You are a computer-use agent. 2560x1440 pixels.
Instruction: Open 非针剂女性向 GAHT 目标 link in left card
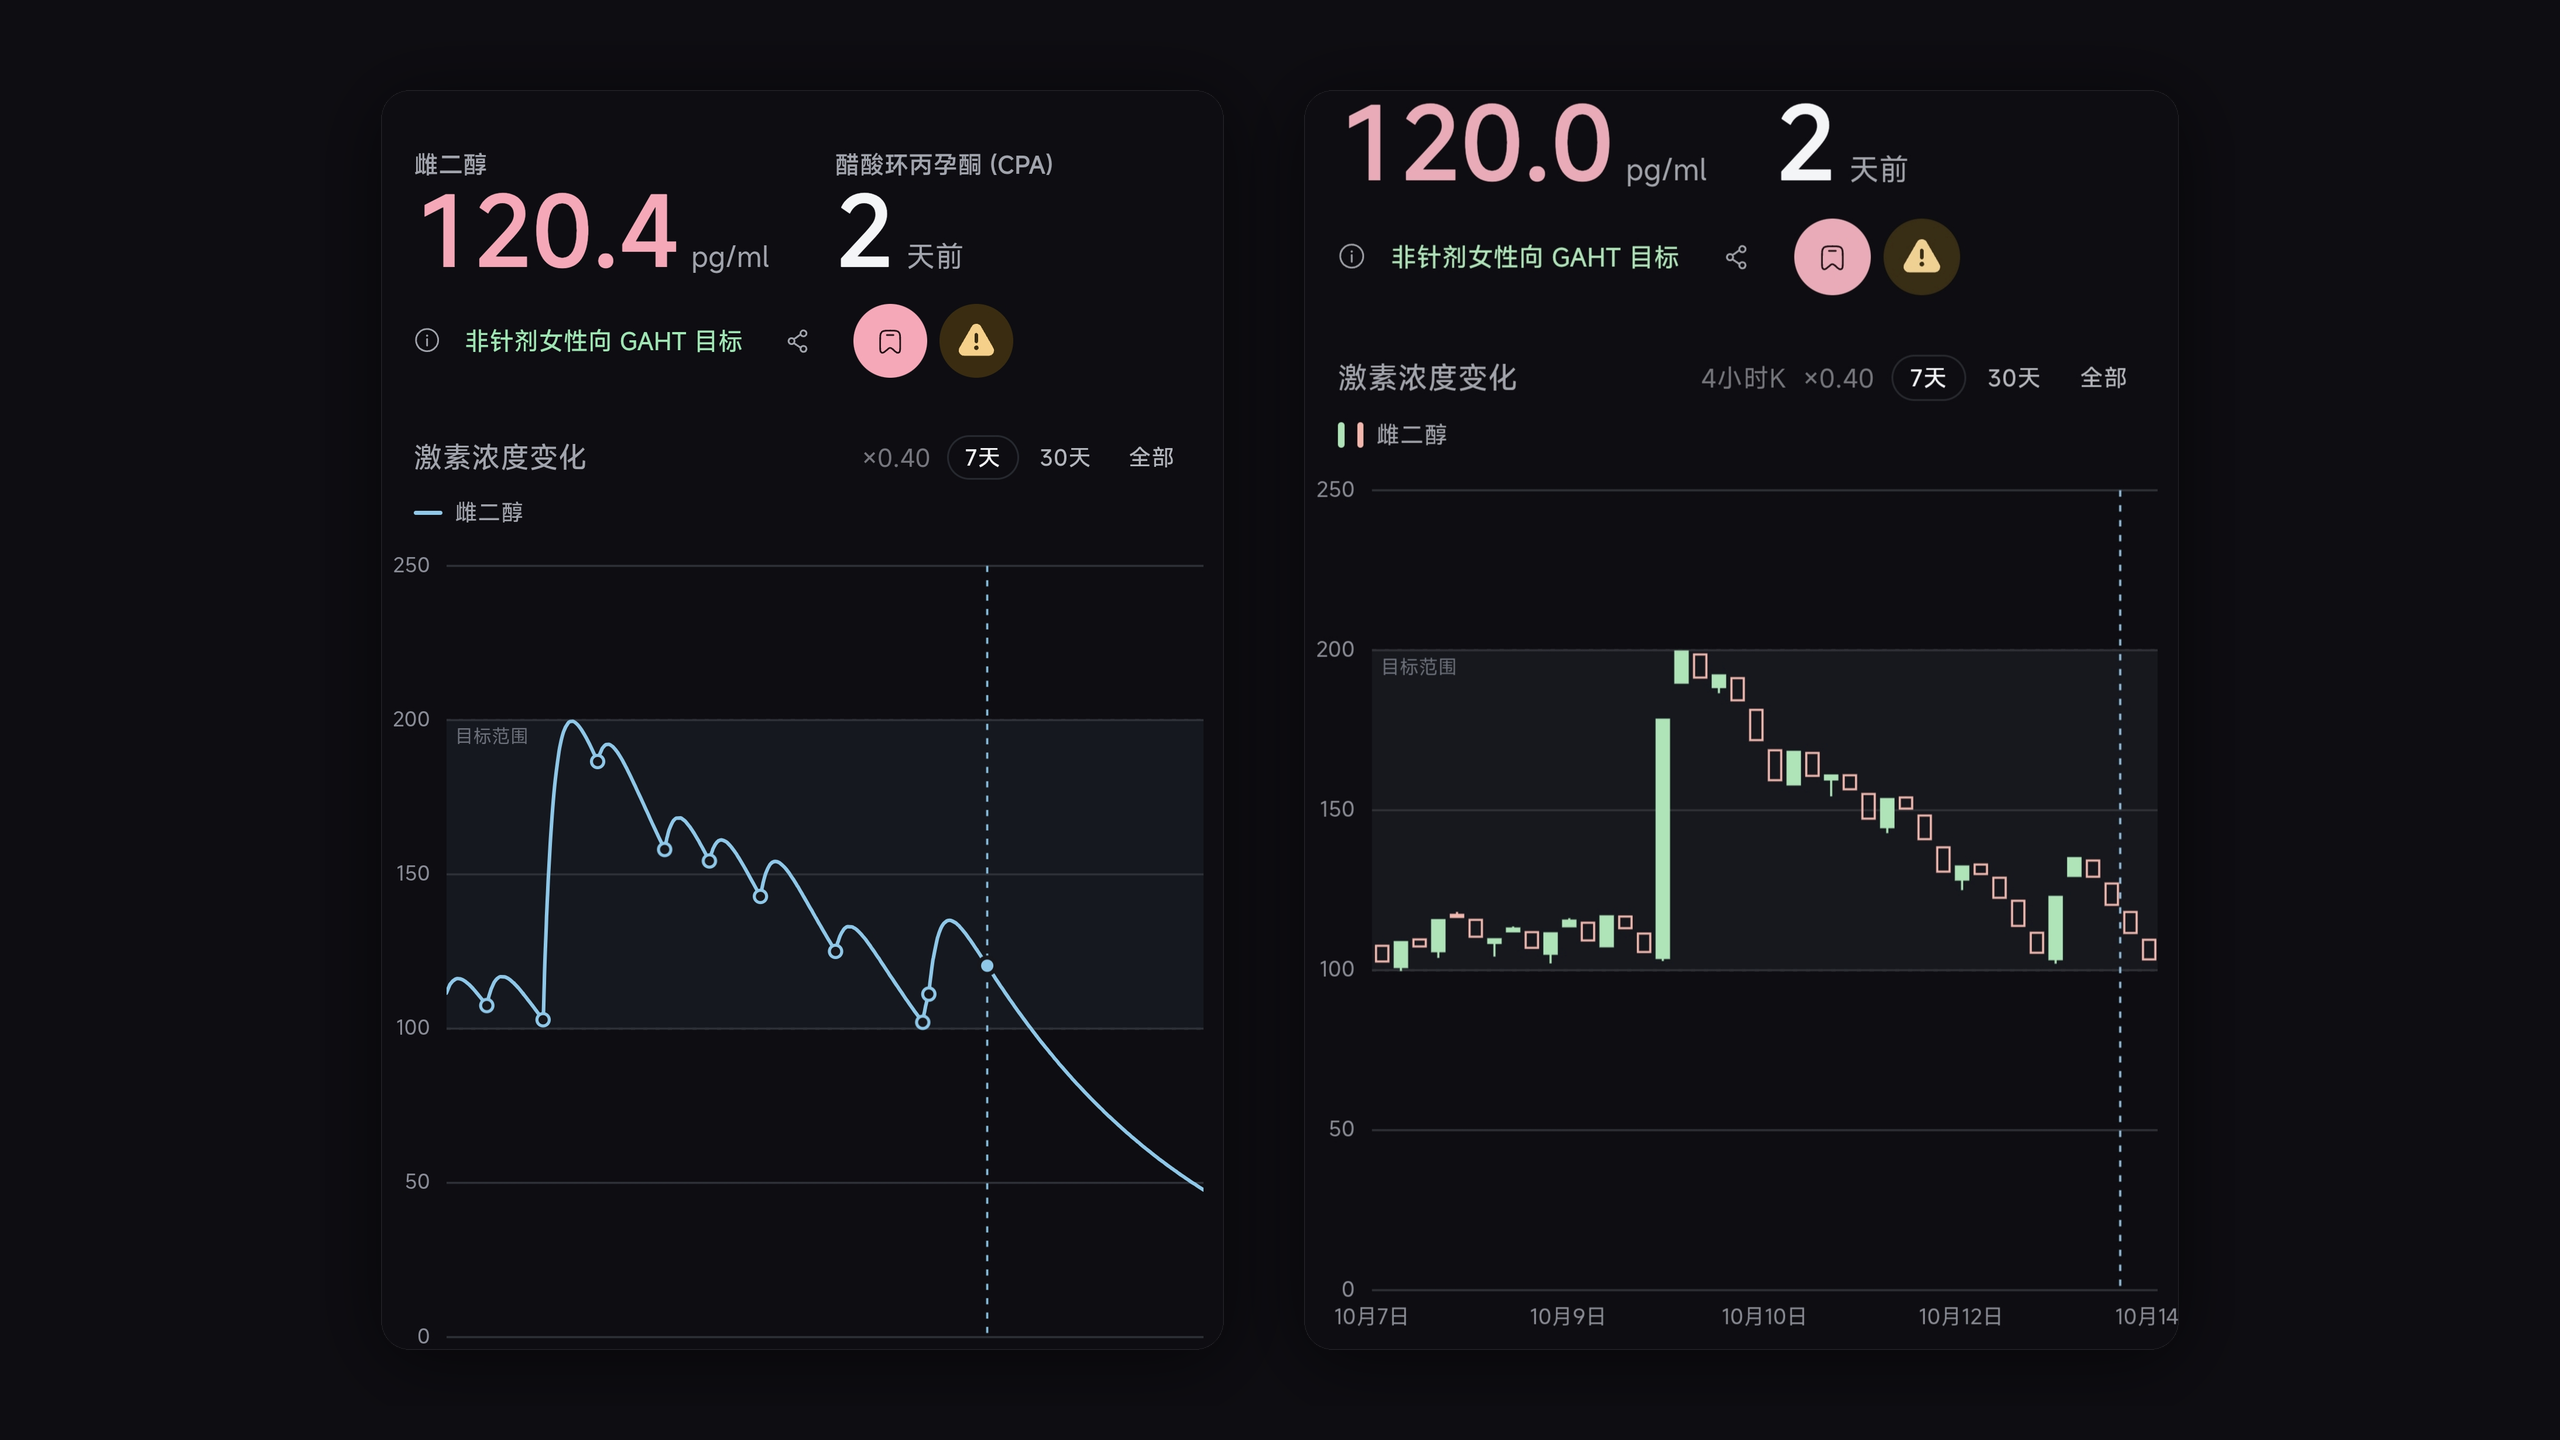pos(604,341)
